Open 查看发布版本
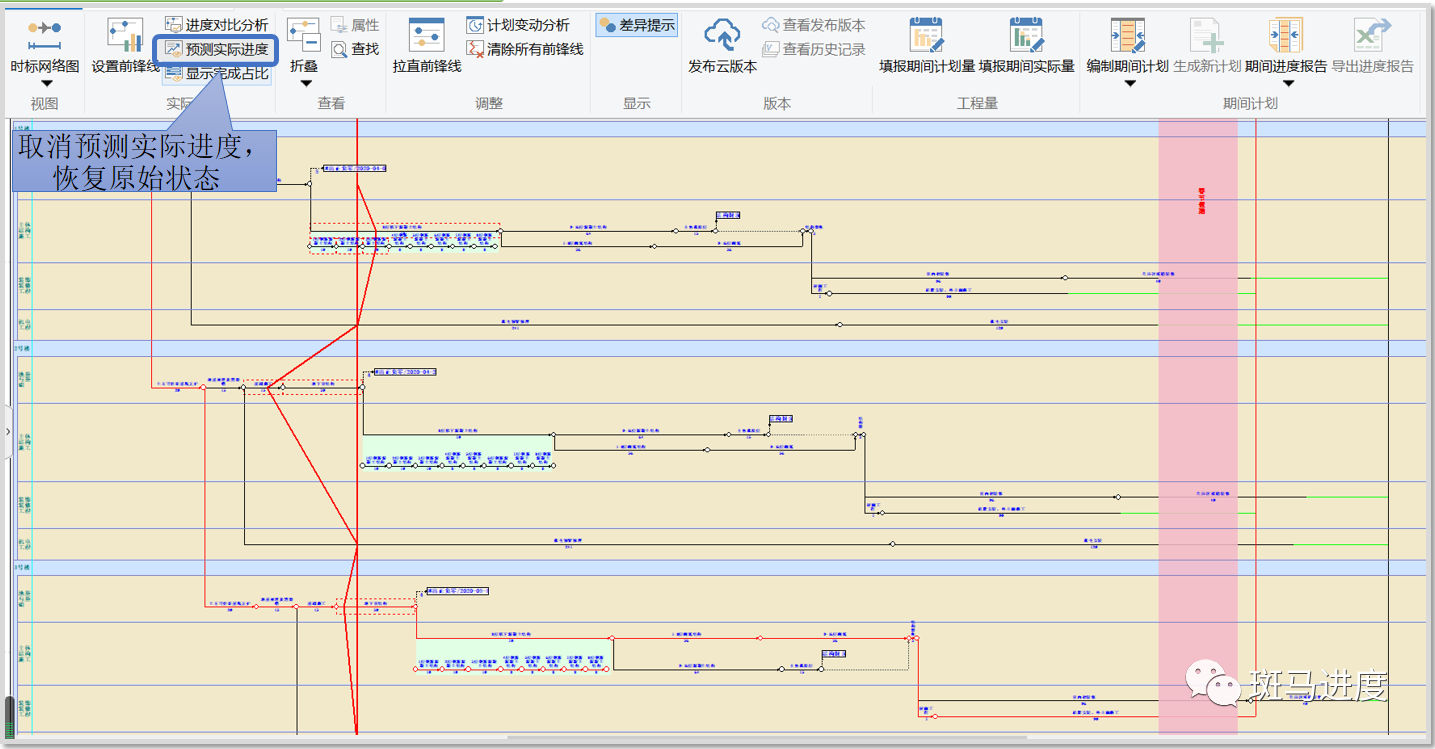Screen dimensions: 1435x749 pyautogui.click(x=813, y=25)
